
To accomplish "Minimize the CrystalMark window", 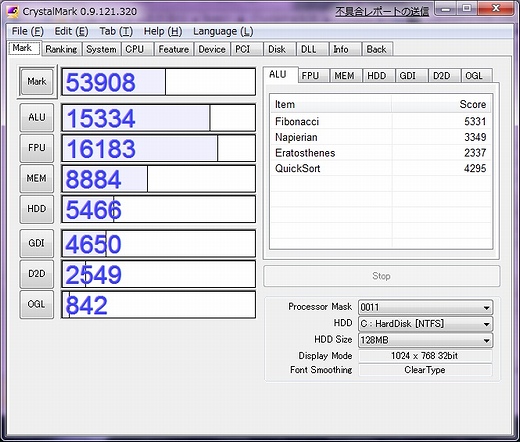I will [x=446, y=9].
